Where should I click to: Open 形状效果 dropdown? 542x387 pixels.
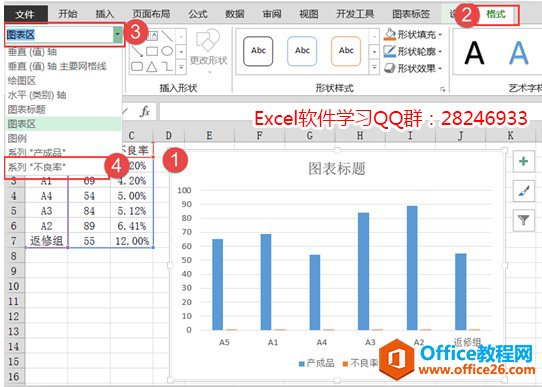click(x=413, y=68)
